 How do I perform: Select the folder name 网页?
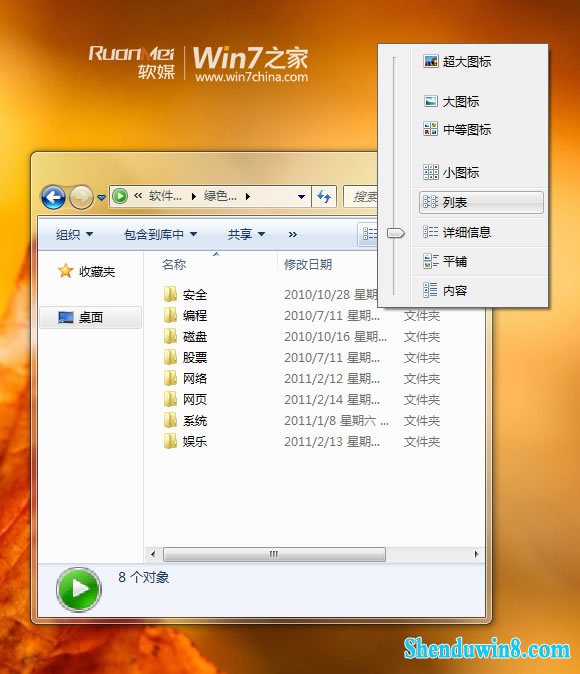pyautogui.click(x=195, y=400)
